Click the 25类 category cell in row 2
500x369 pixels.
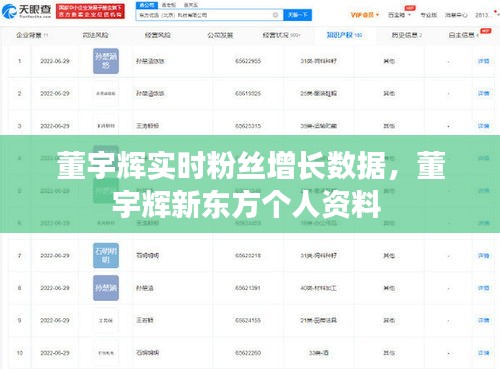318,94
